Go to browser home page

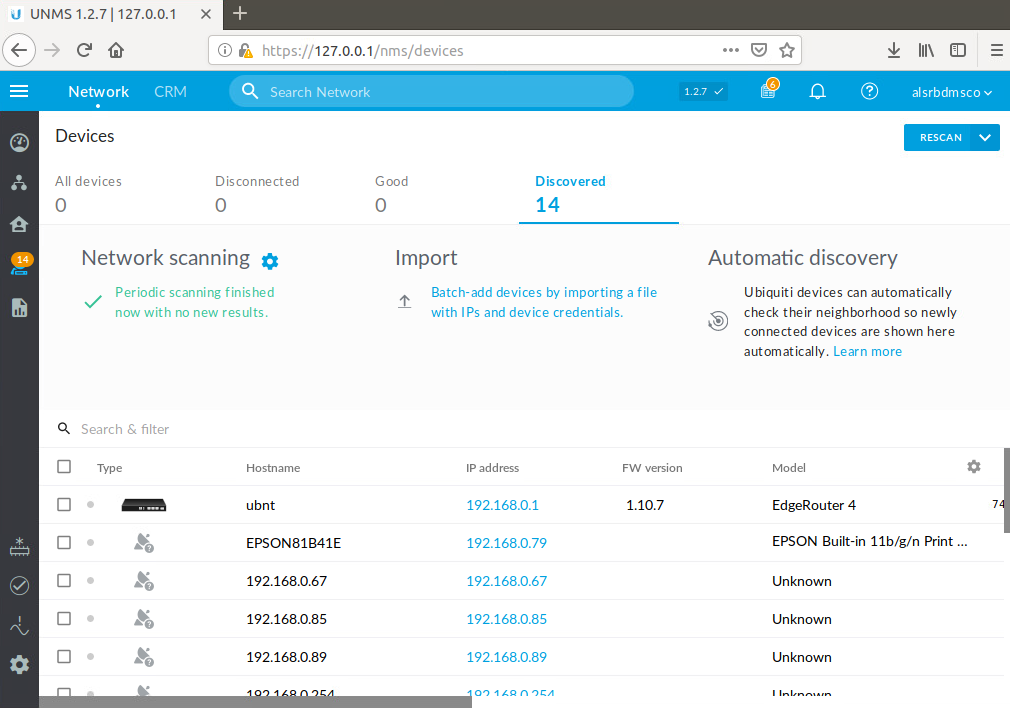[x=116, y=50]
